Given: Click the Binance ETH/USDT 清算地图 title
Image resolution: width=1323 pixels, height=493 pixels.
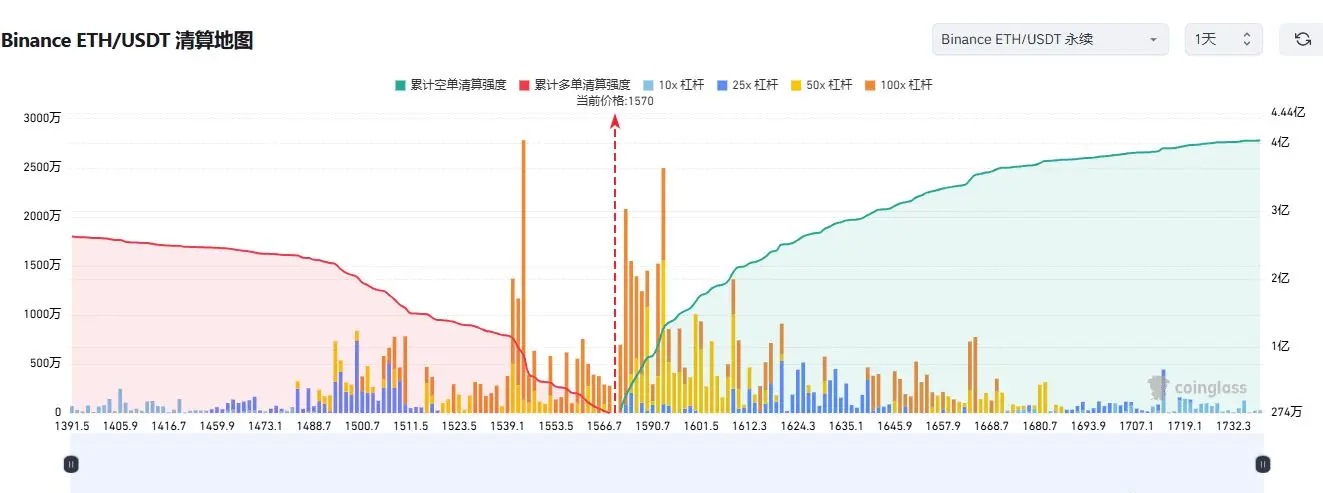Looking at the screenshot, I should [x=127, y=41].
